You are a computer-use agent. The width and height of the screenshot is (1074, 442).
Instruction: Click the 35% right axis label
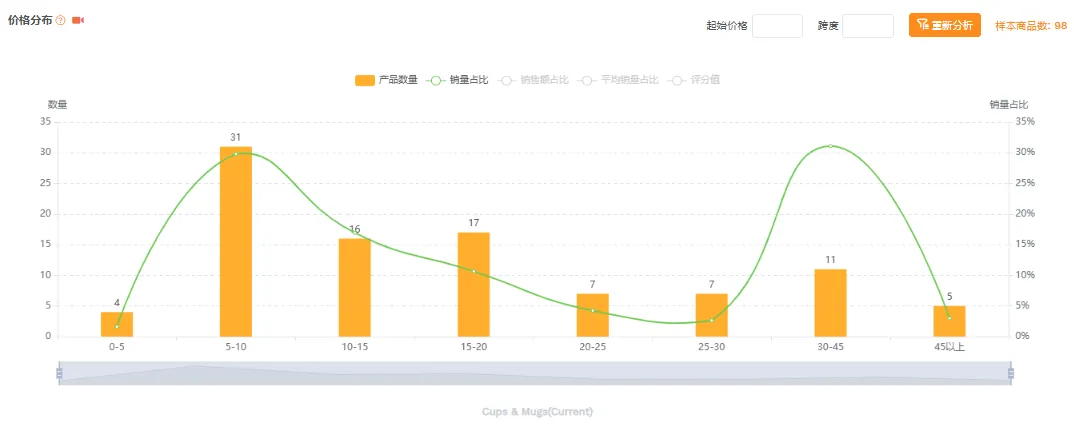pyautogui.click(x=1025, y=121)
